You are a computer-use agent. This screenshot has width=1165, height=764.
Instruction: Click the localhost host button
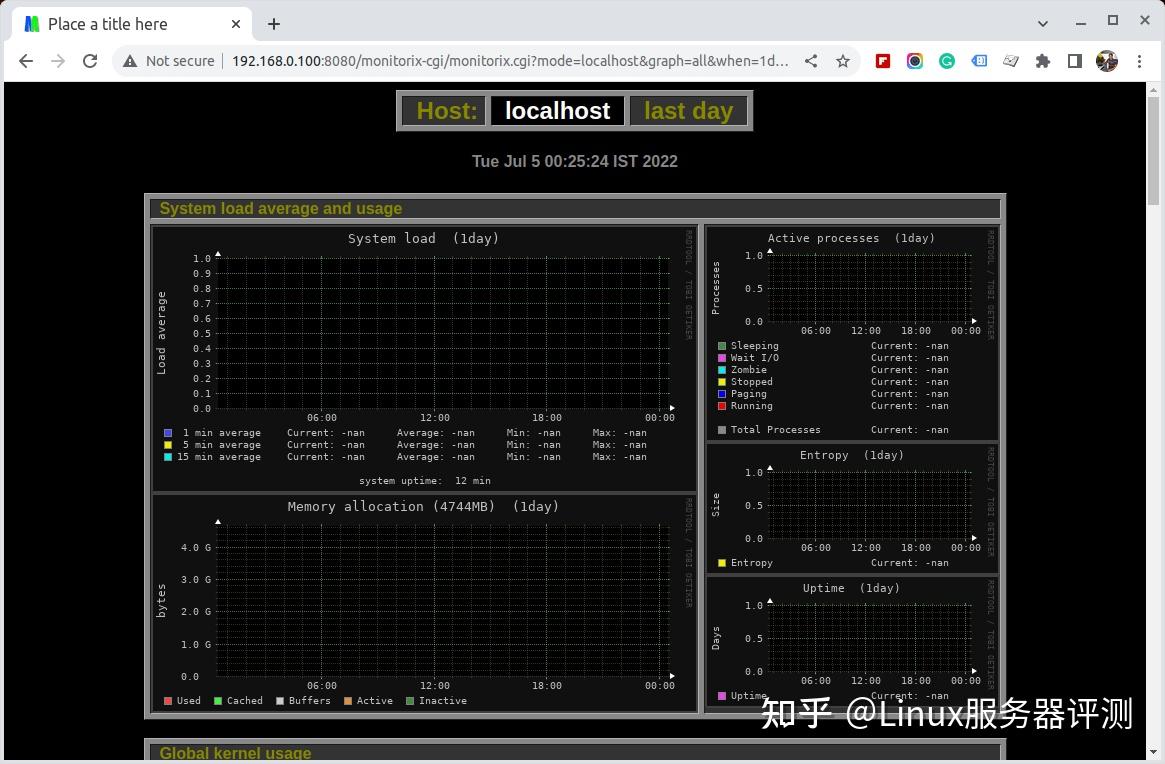557,111
